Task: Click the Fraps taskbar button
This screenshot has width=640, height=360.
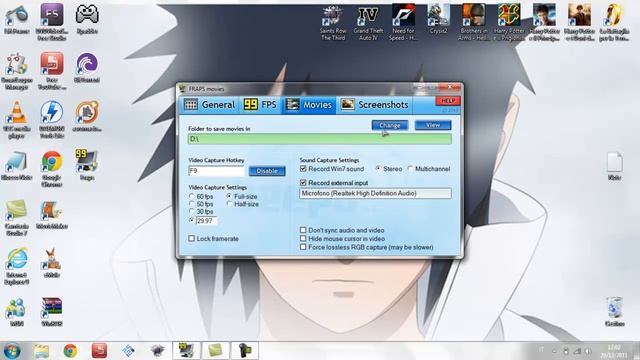Action: tap(186, 351)
